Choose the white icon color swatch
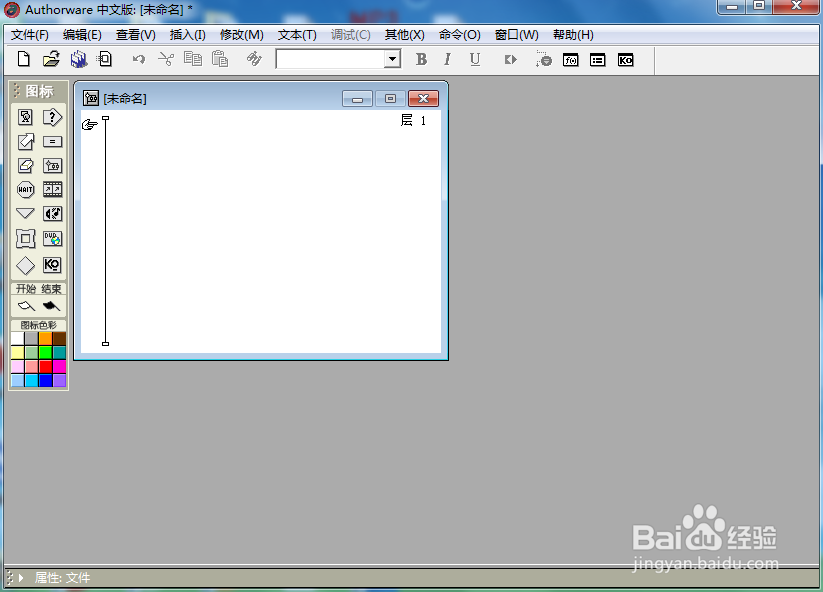The image size is (823, 592). click(18, 339)
